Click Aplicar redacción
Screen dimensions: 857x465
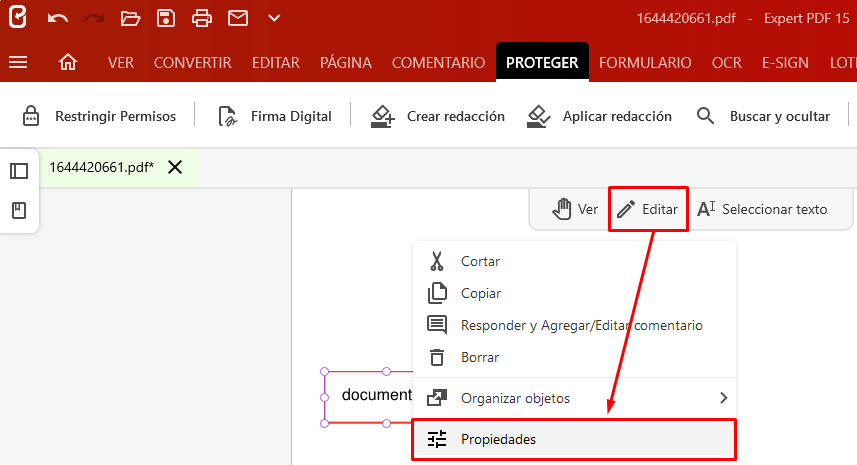[x=599, y=116]
